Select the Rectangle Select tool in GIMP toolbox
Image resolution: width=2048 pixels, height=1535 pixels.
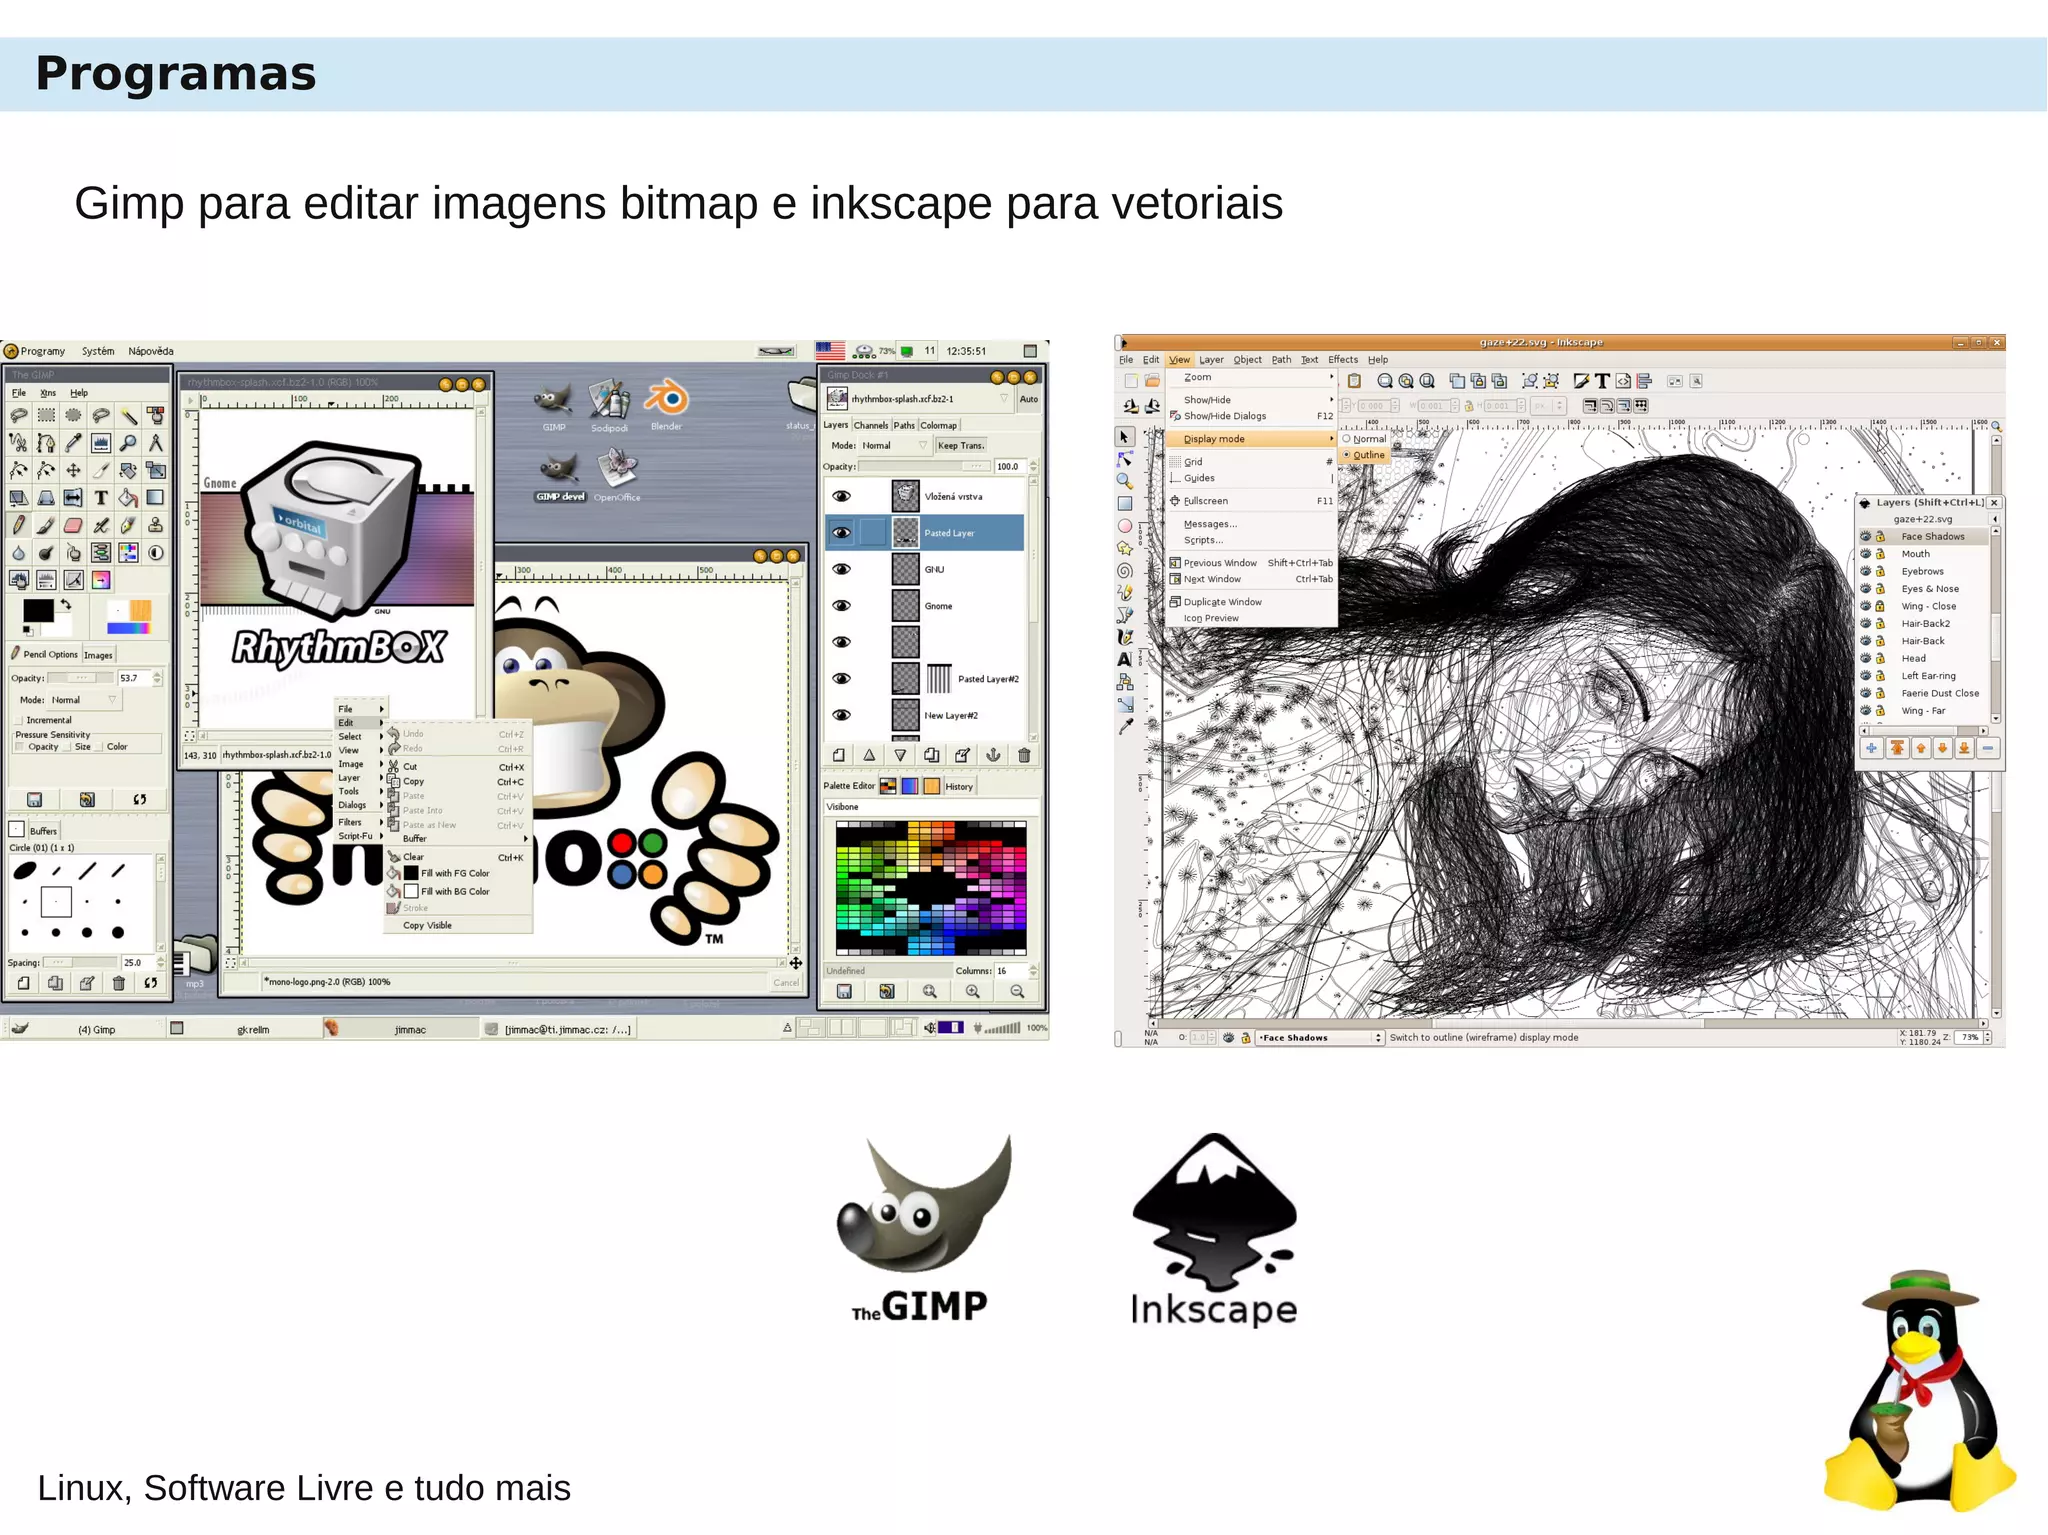click(46, 415)
